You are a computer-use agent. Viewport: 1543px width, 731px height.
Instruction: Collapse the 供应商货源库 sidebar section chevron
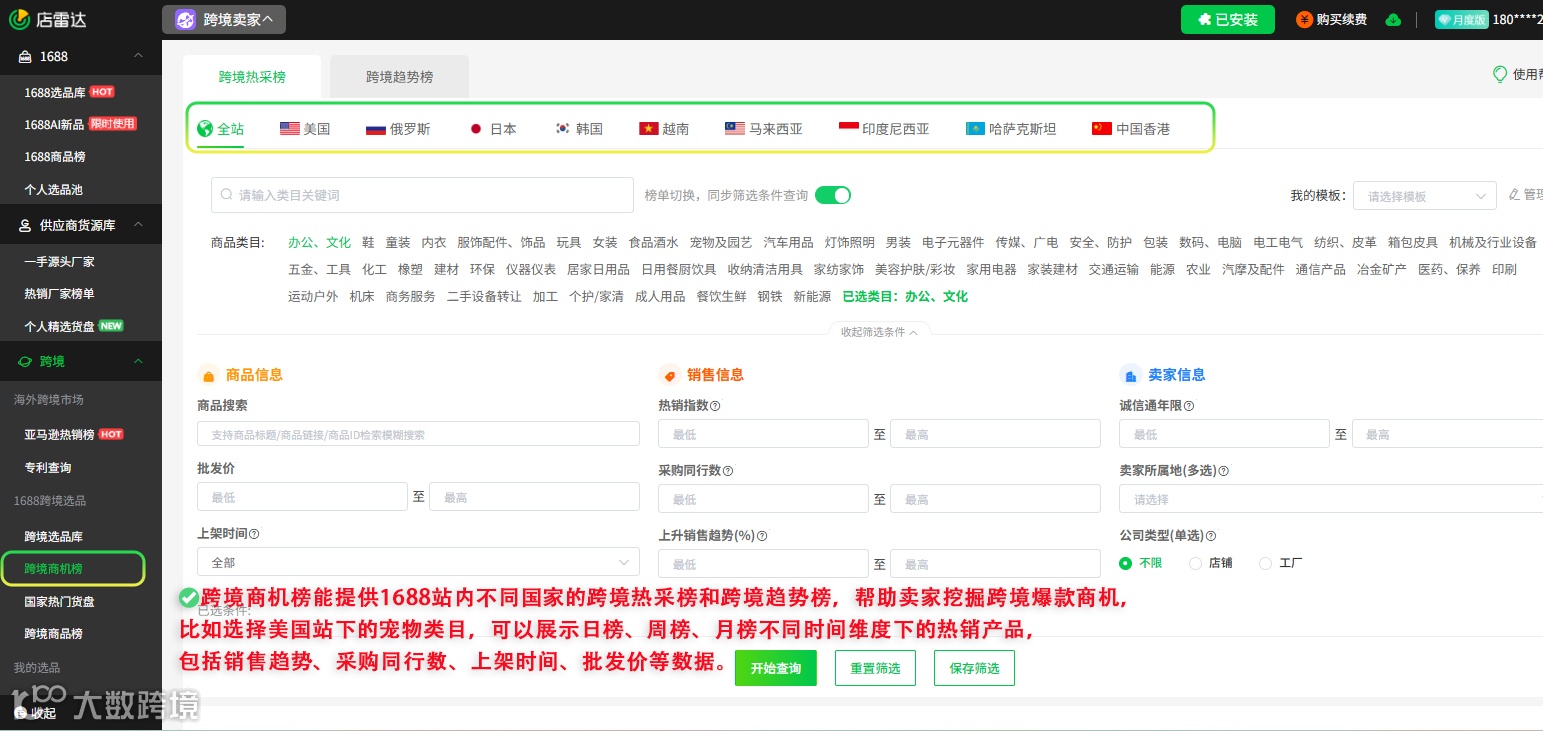point(138,225)
